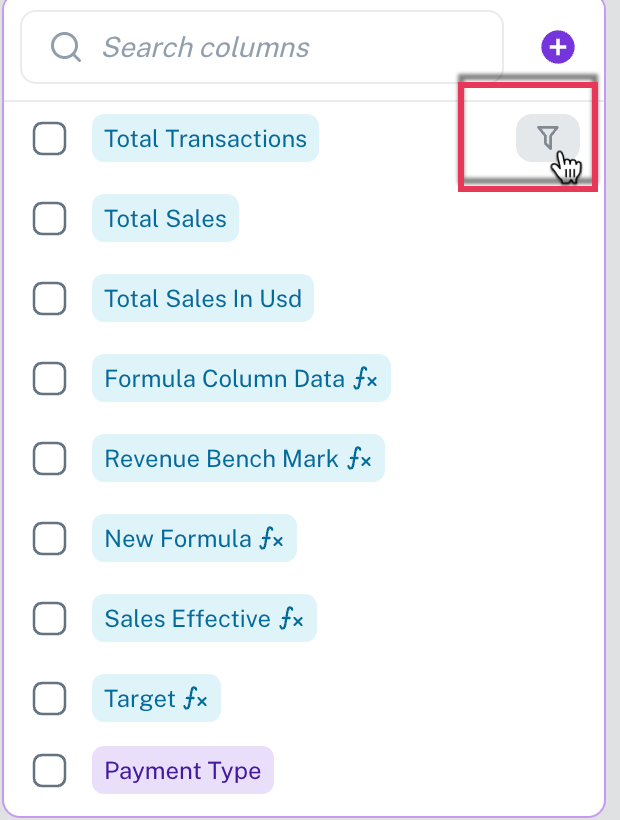Tick the Total Sales checkbox
Image resolution: width=620 pixels, height=820 pixels.
(50, 219)
